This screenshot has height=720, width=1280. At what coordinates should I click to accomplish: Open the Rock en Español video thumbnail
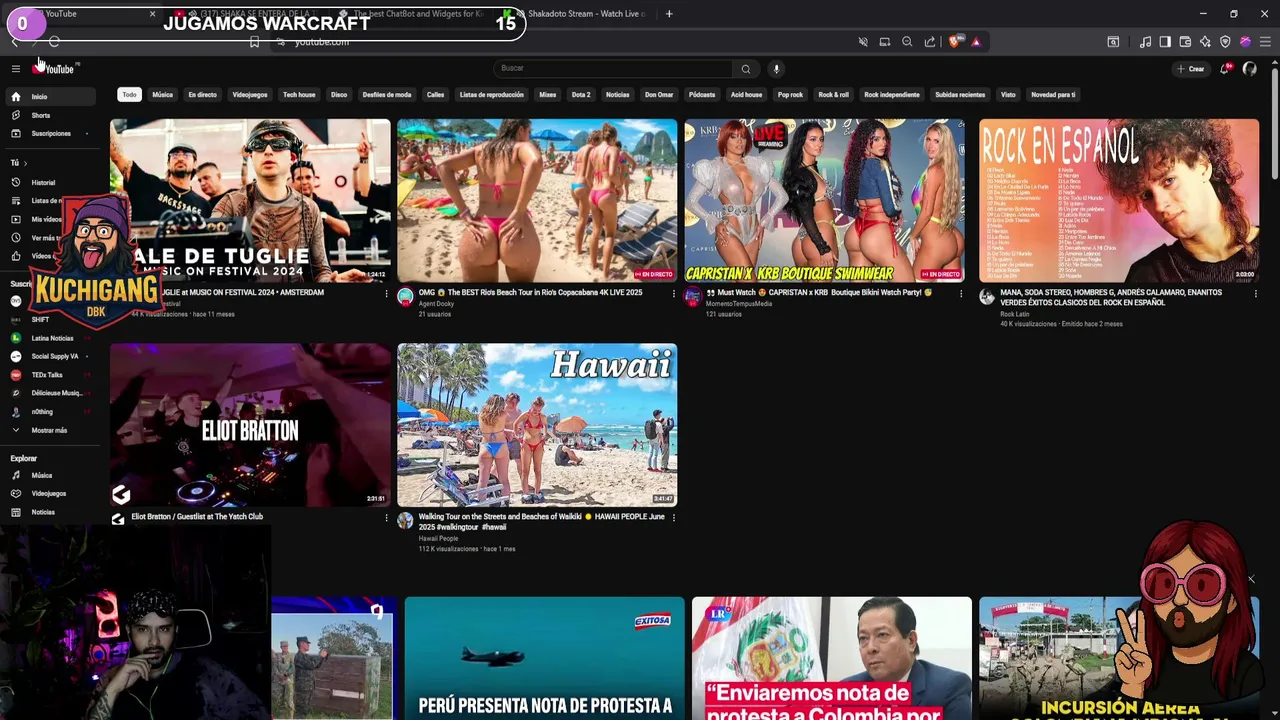coord(1119,201)
